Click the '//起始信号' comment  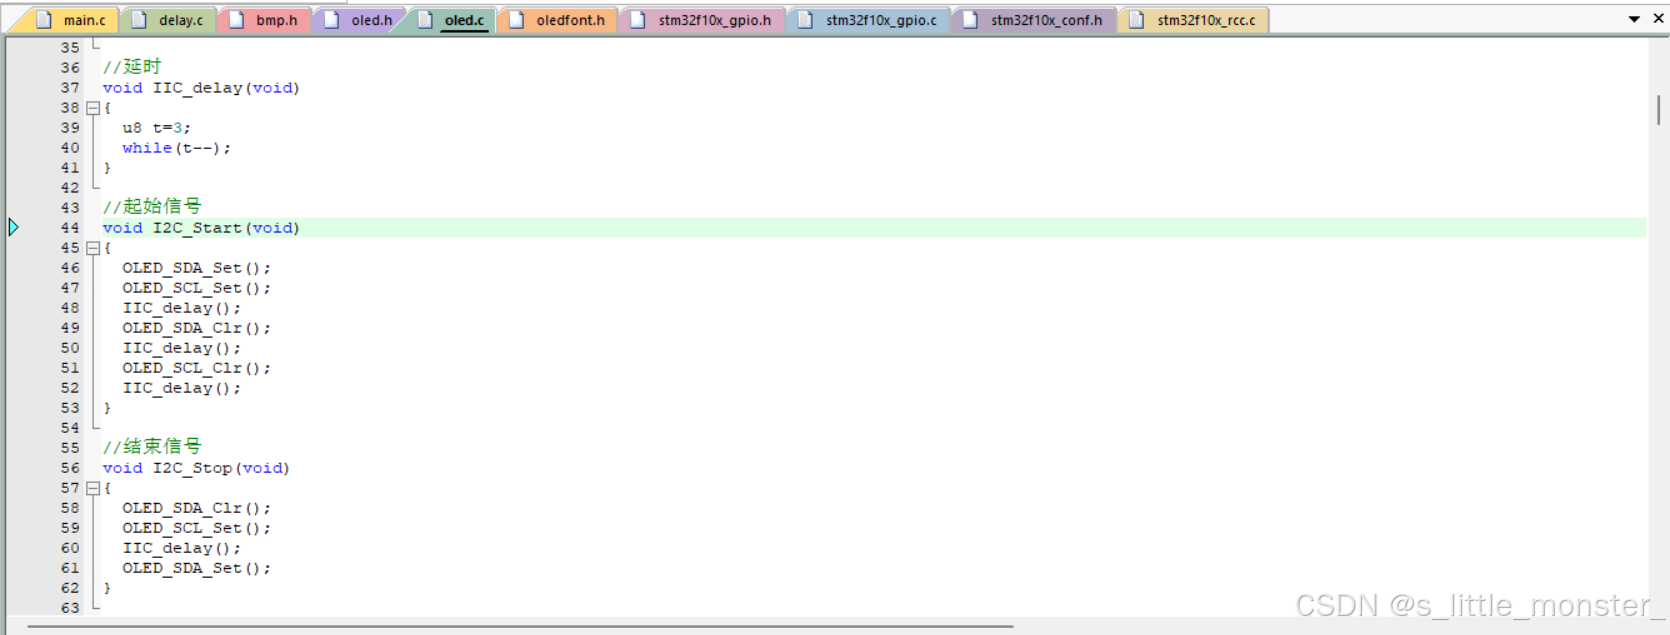click(x=152, y=207)
